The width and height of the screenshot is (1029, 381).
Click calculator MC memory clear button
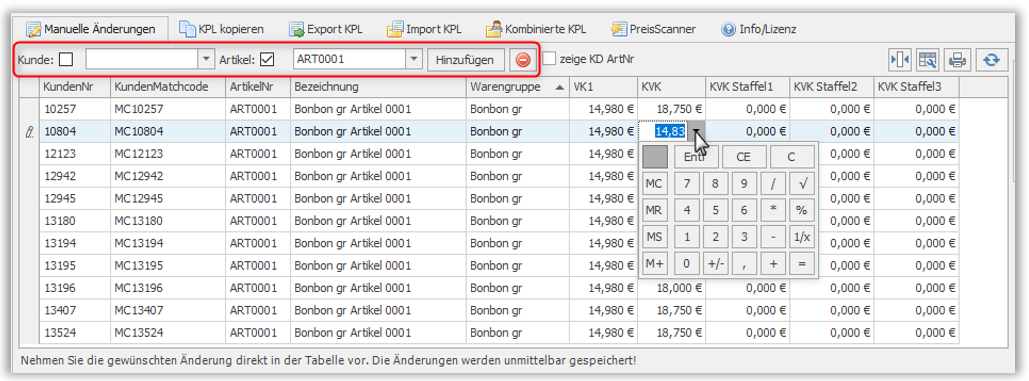[x=654, y=184]
